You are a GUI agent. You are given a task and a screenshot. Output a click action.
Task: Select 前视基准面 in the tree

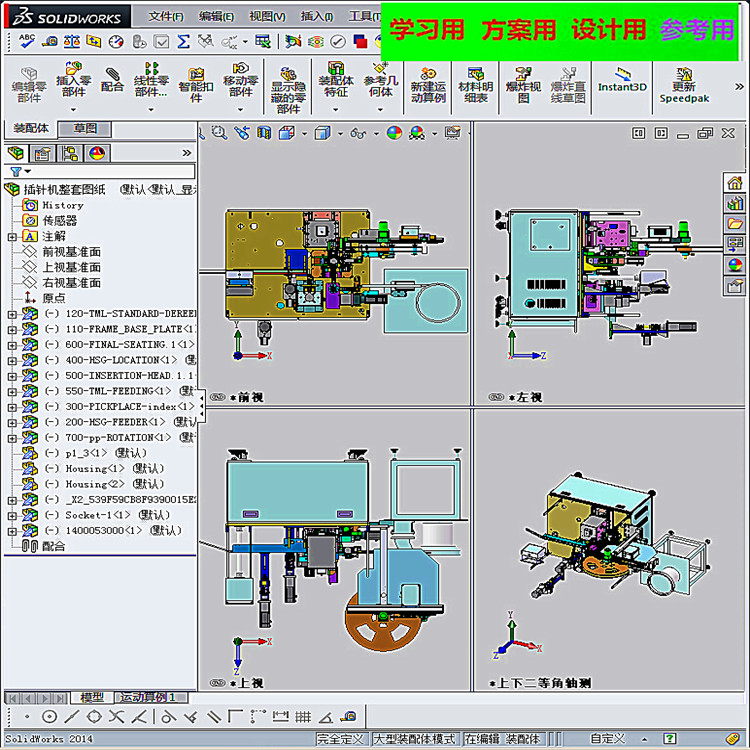[x=71, y=252]
